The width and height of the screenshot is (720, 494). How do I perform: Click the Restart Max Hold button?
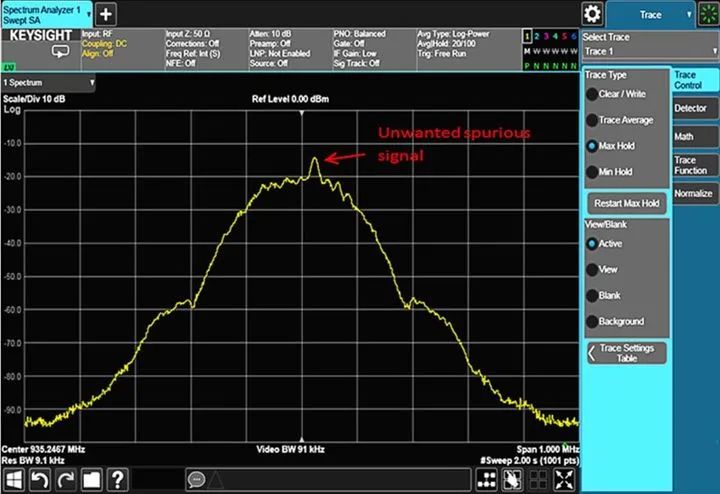(627, 203)
